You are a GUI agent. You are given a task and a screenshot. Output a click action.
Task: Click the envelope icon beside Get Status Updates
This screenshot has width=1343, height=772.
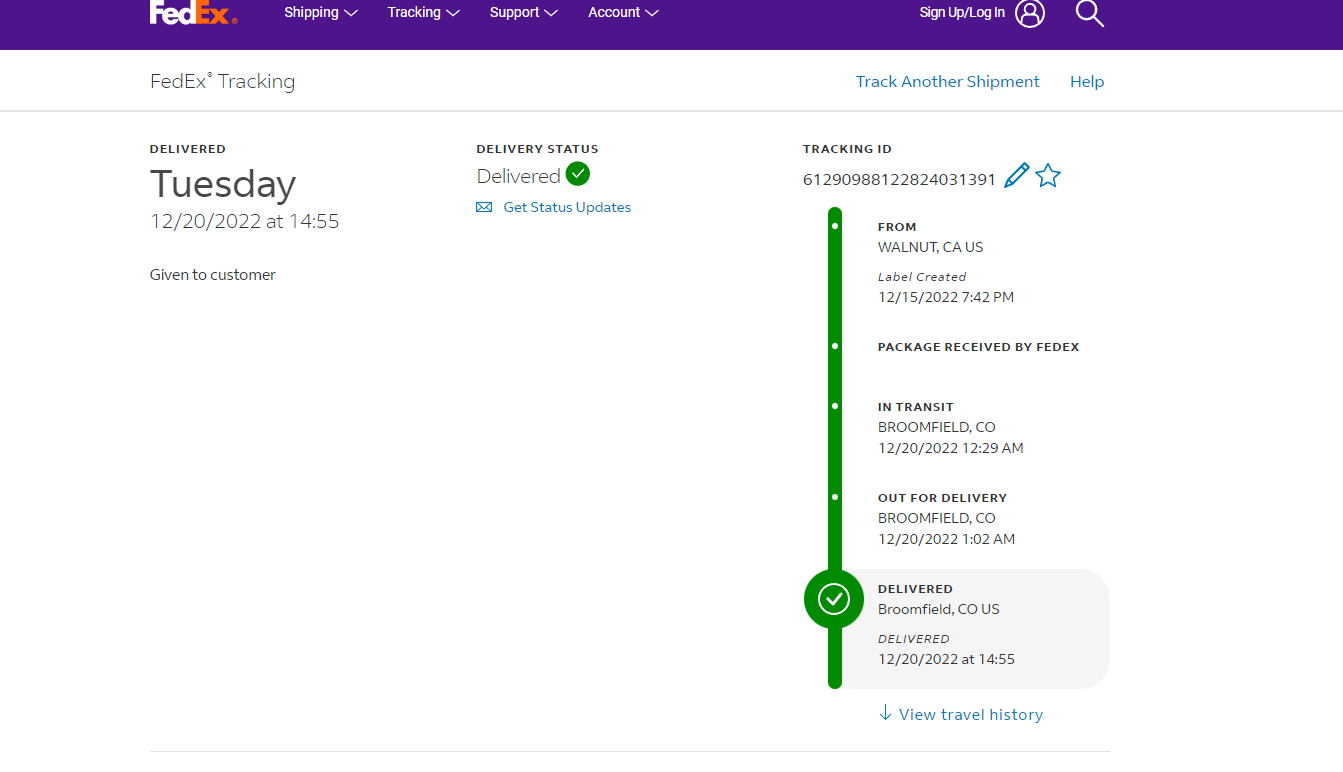tap(484, 207)
